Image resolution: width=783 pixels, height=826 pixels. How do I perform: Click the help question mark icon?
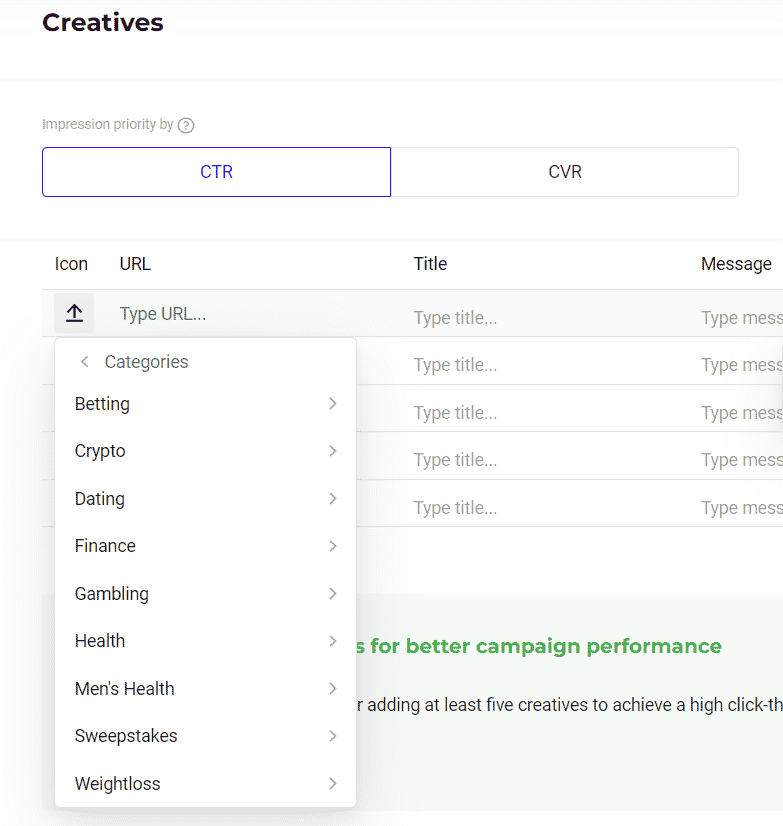[185, 125]
